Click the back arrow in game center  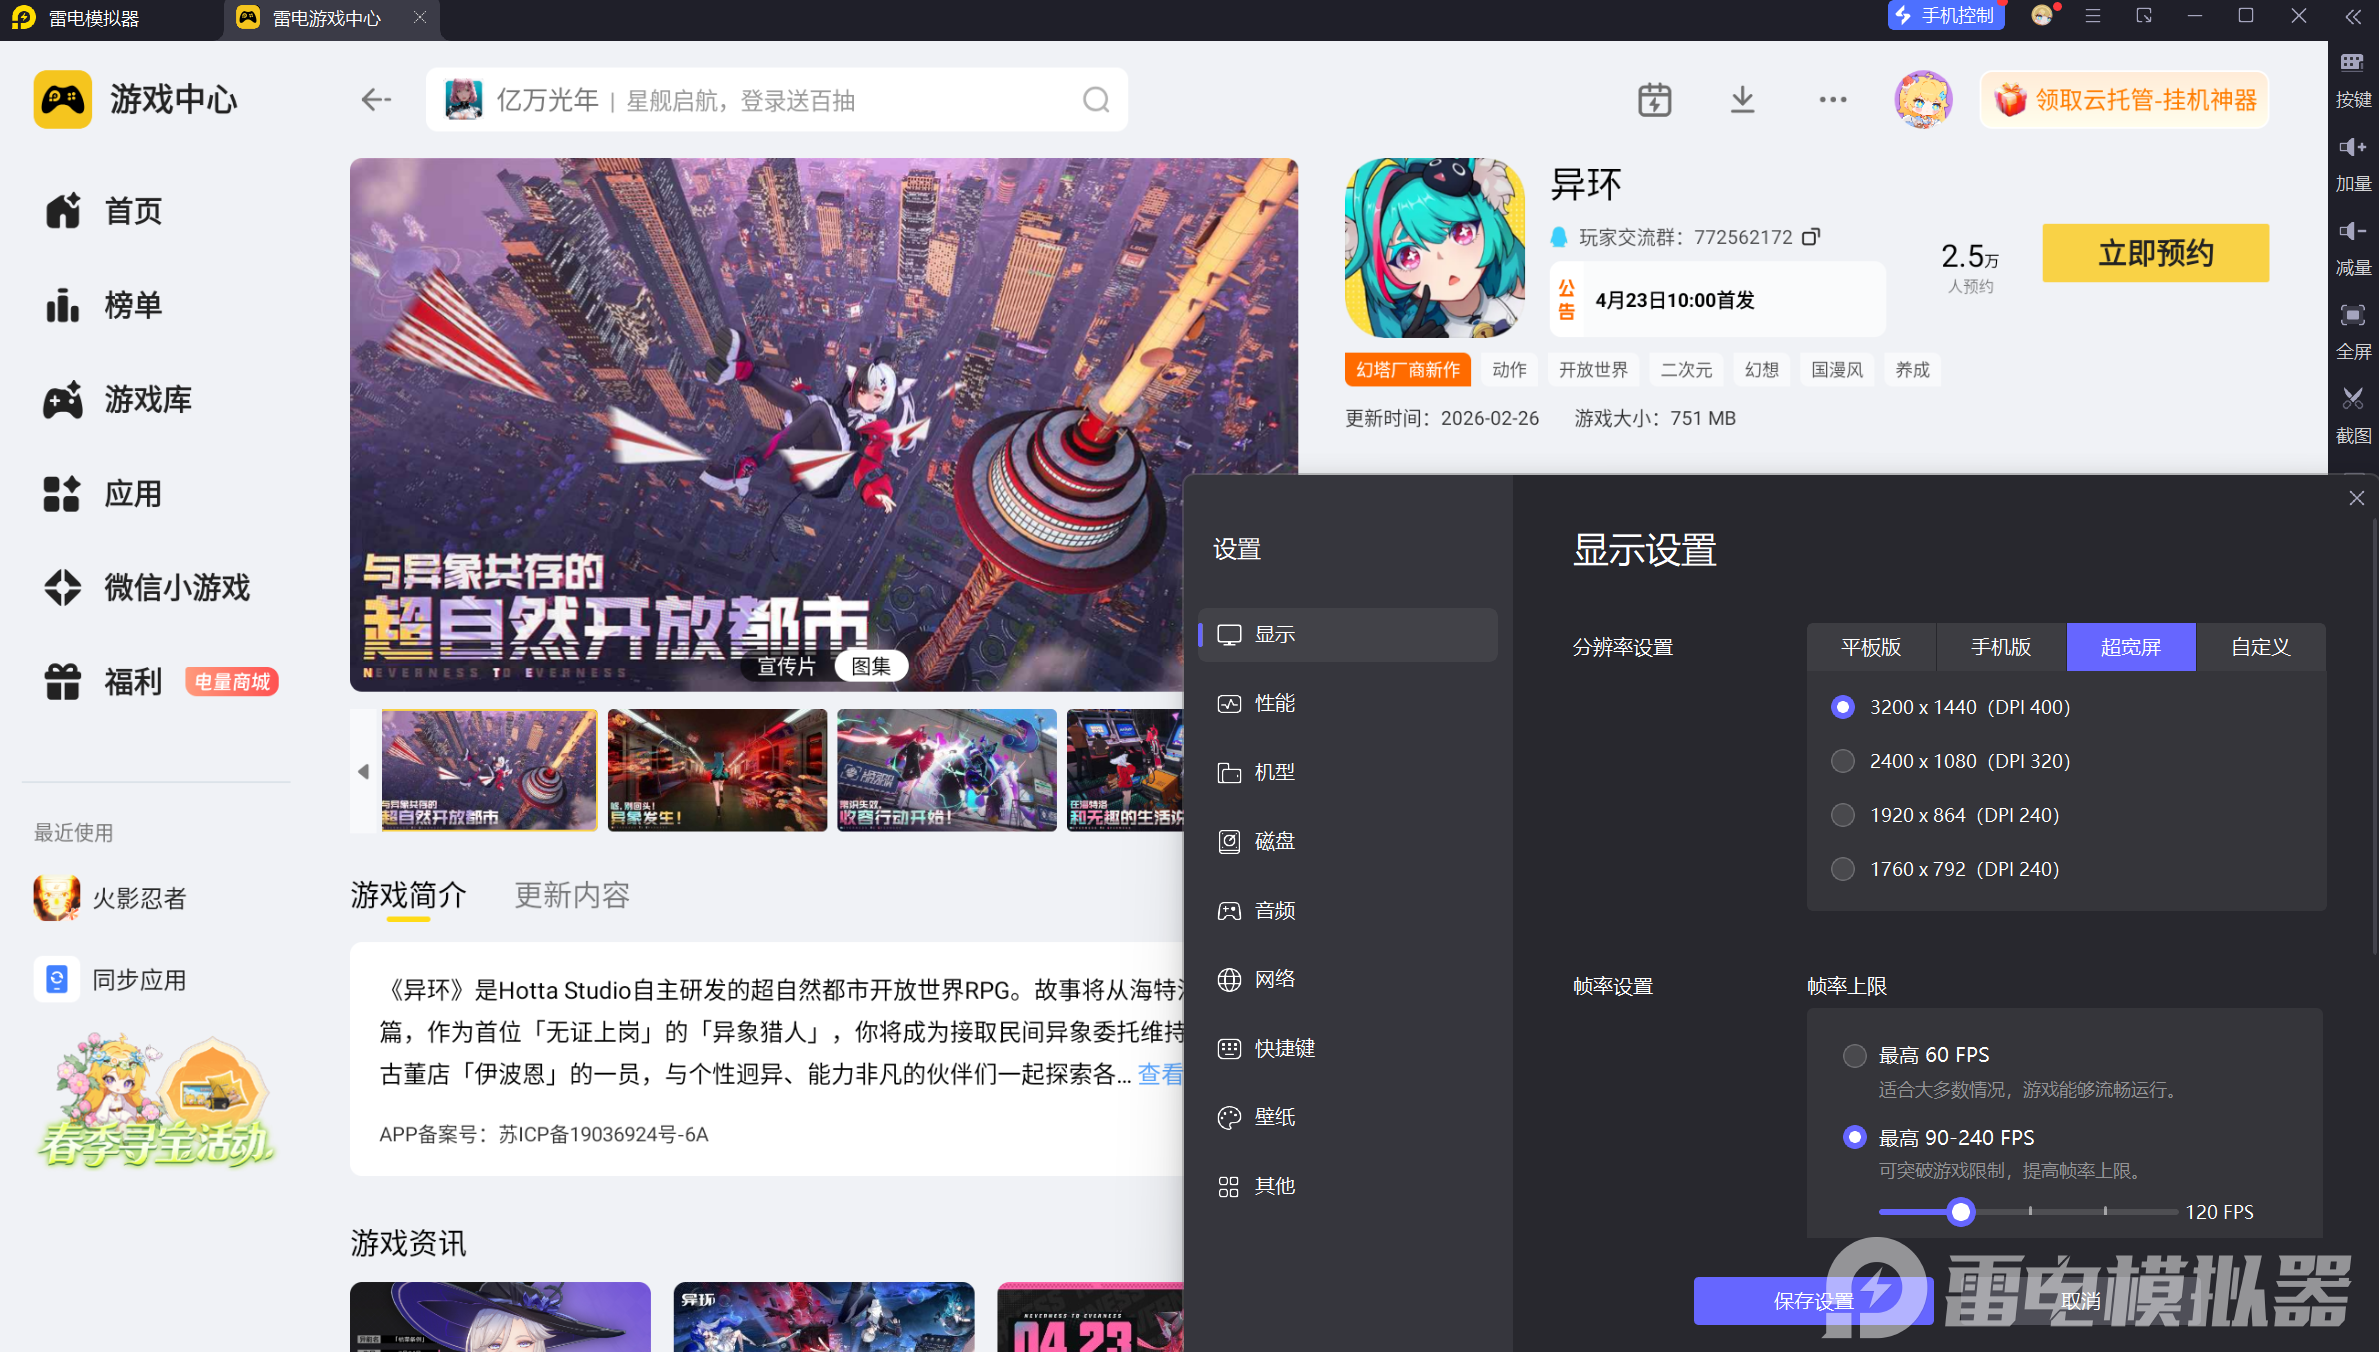coord(376,99)
